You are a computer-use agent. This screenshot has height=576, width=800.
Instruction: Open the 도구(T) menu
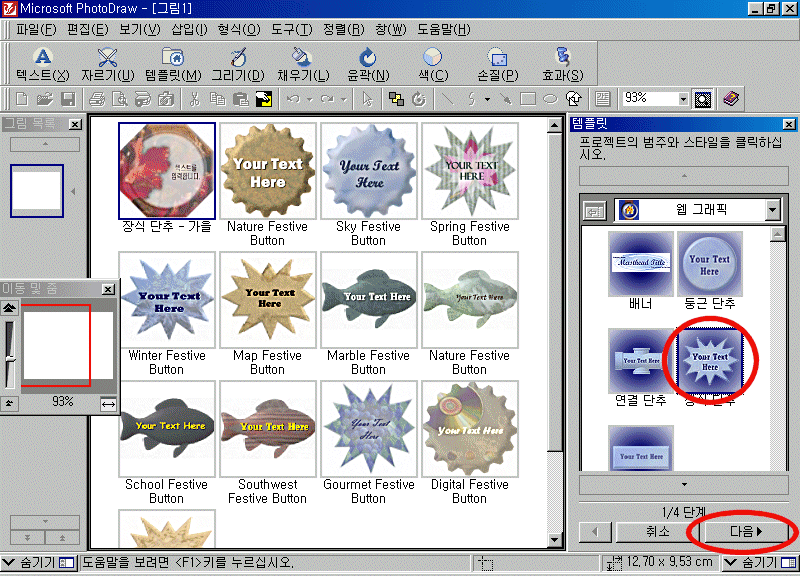point(291,30)
